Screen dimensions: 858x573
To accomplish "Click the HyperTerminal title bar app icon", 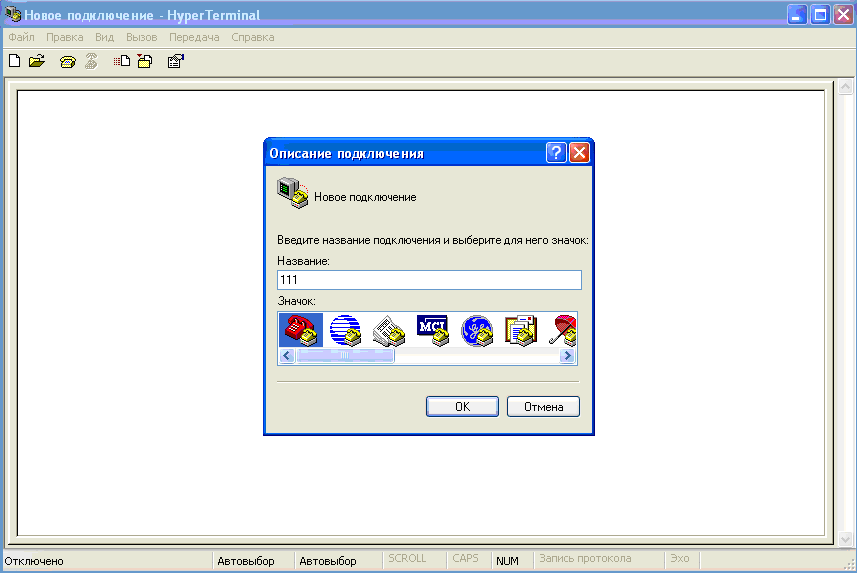I will click(12, 14).
